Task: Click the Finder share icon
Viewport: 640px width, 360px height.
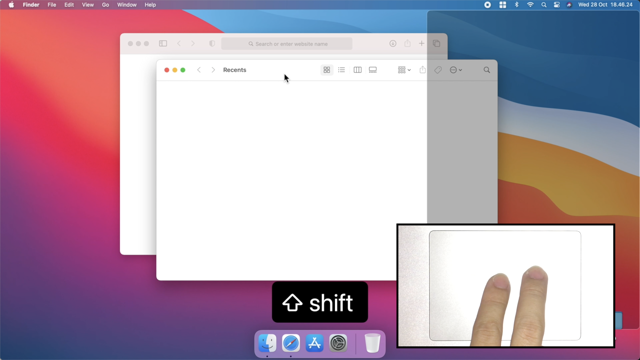Action: [422, 70]
